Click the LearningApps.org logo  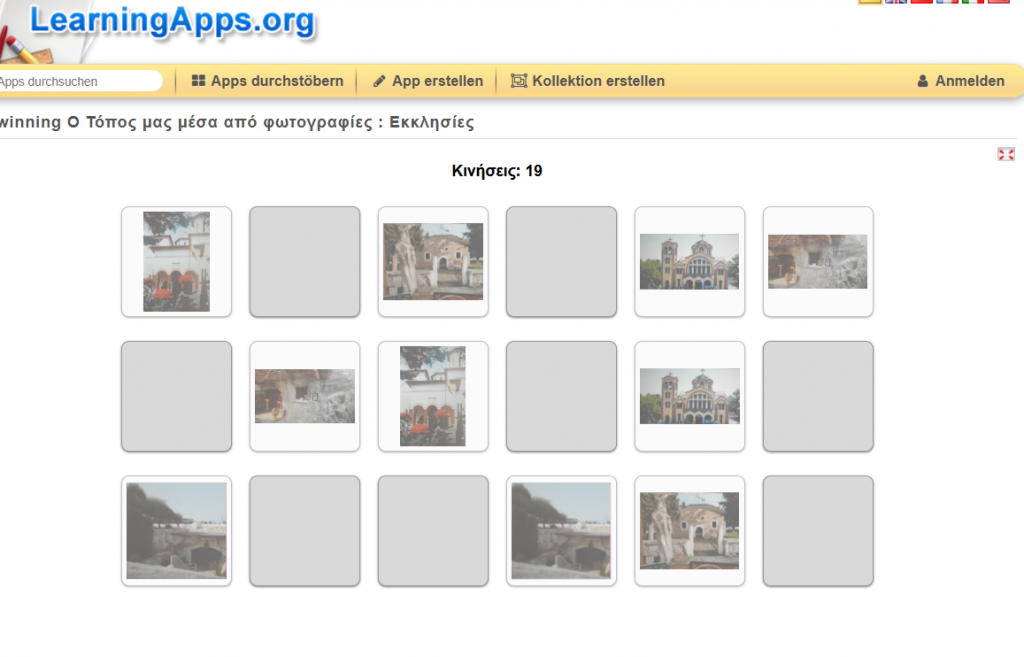pos(170,20)
